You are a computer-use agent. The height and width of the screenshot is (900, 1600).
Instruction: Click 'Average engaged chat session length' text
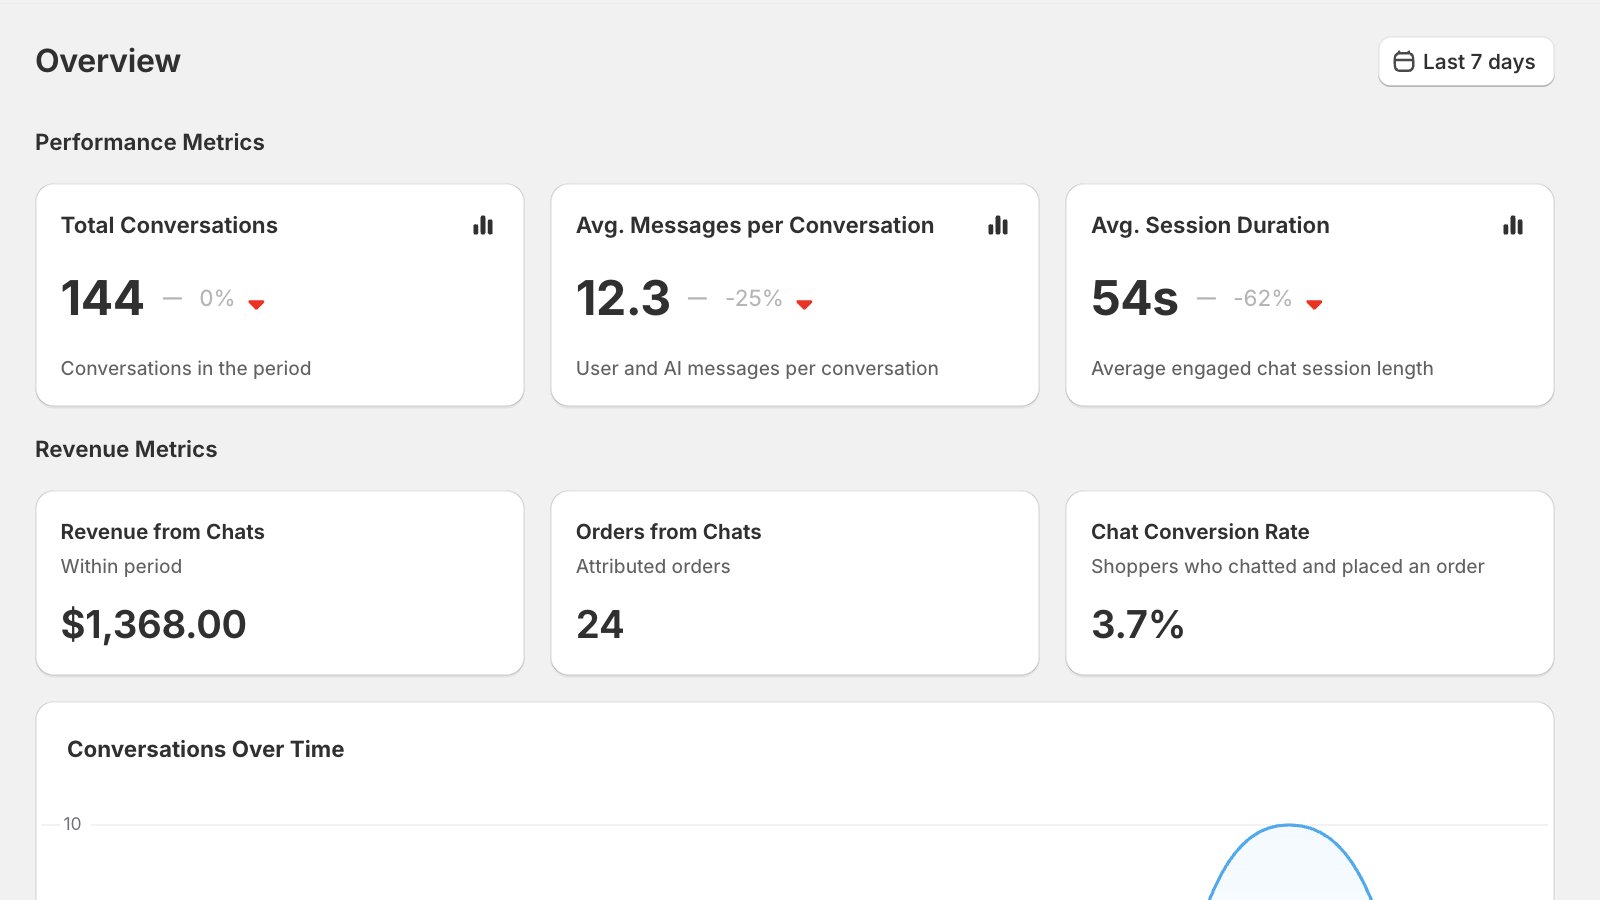tap(1262, 368)
